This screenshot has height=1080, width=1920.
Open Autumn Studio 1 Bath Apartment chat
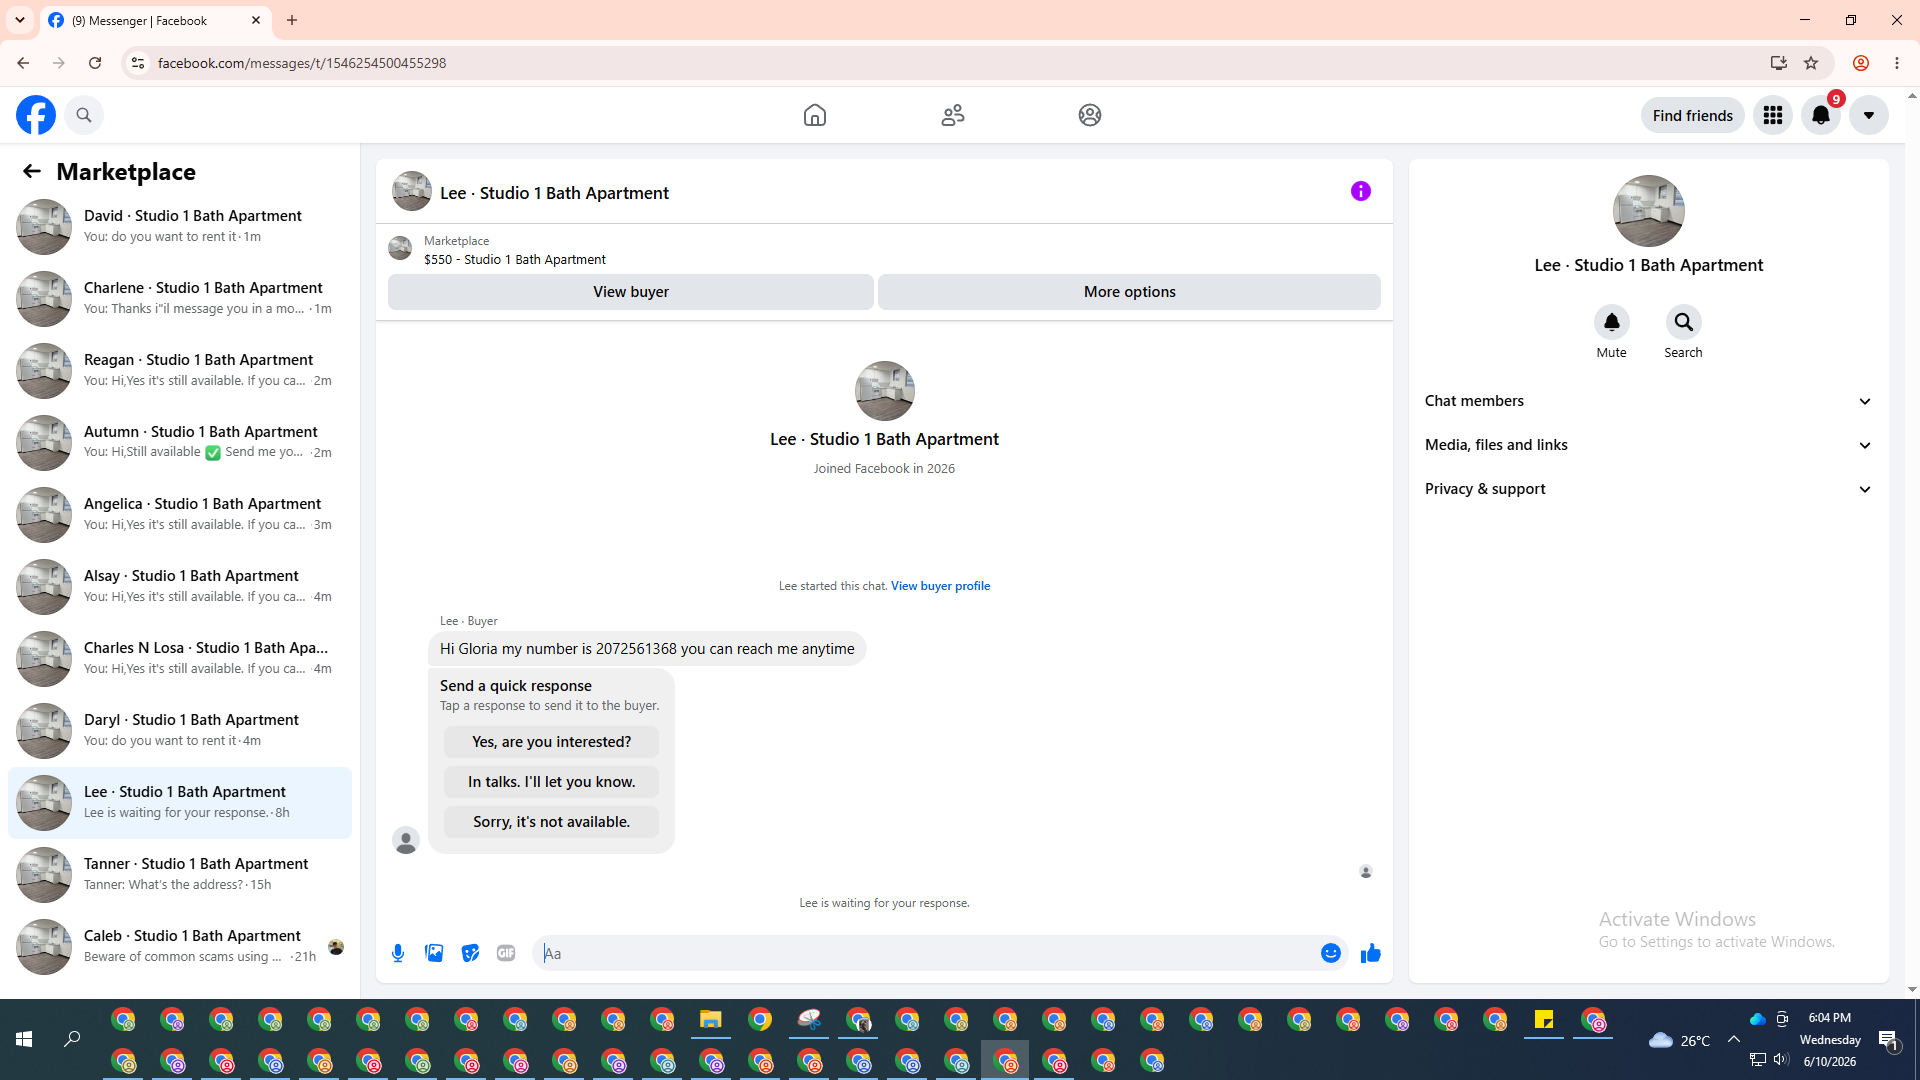180,443
